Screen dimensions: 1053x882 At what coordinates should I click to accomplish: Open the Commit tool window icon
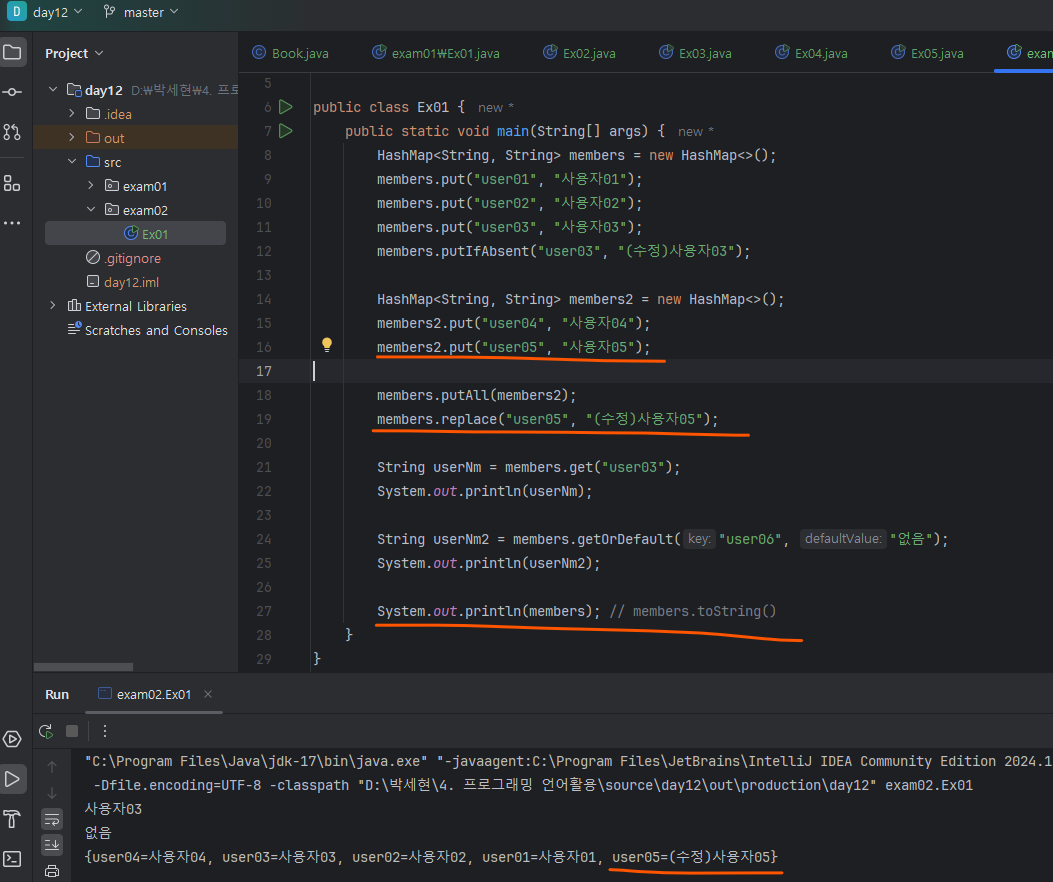pos(13,92)
